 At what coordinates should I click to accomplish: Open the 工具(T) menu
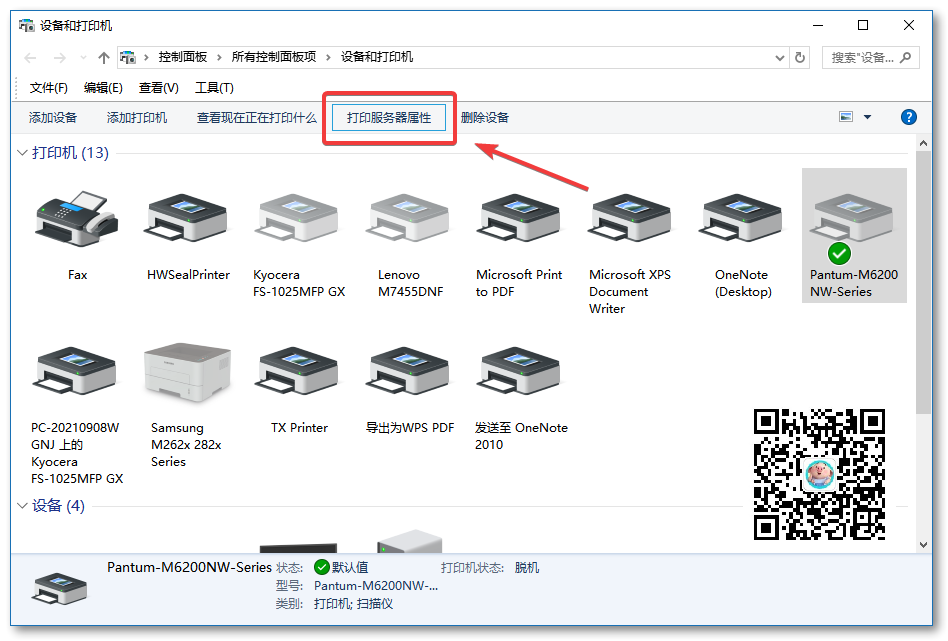(213, 87)
